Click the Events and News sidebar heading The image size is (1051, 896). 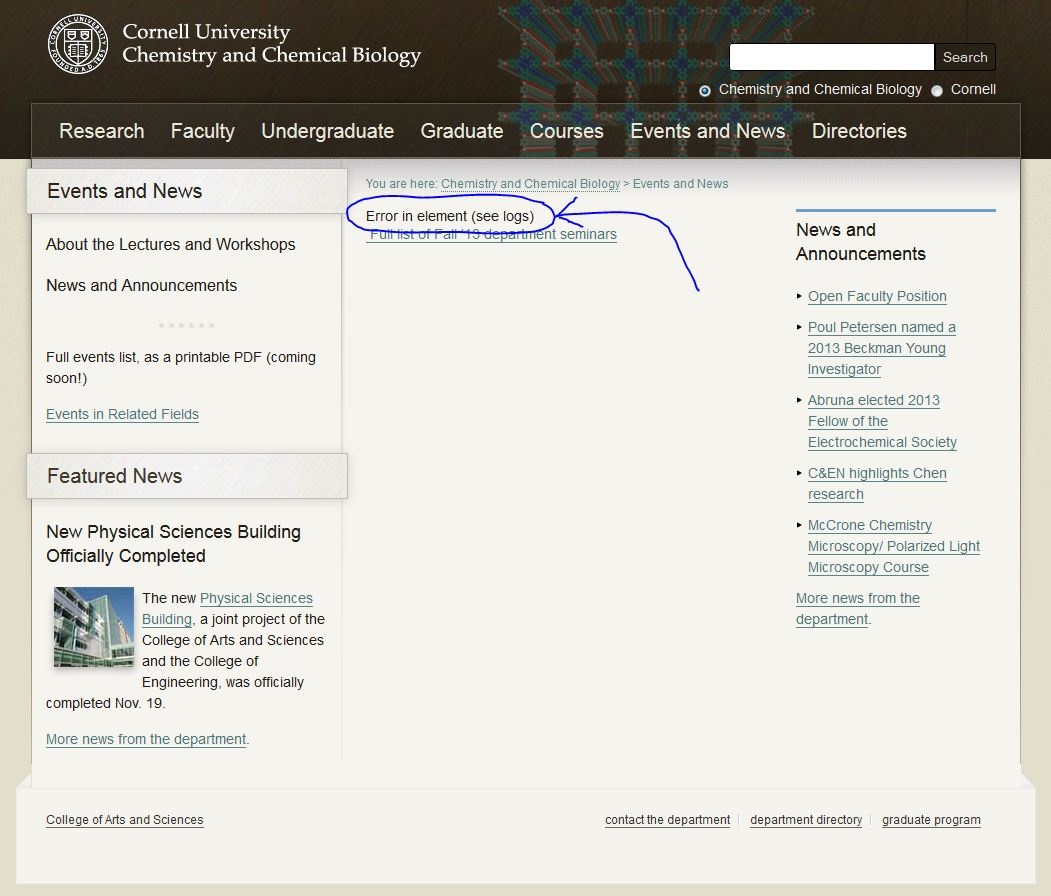[125, 191]
